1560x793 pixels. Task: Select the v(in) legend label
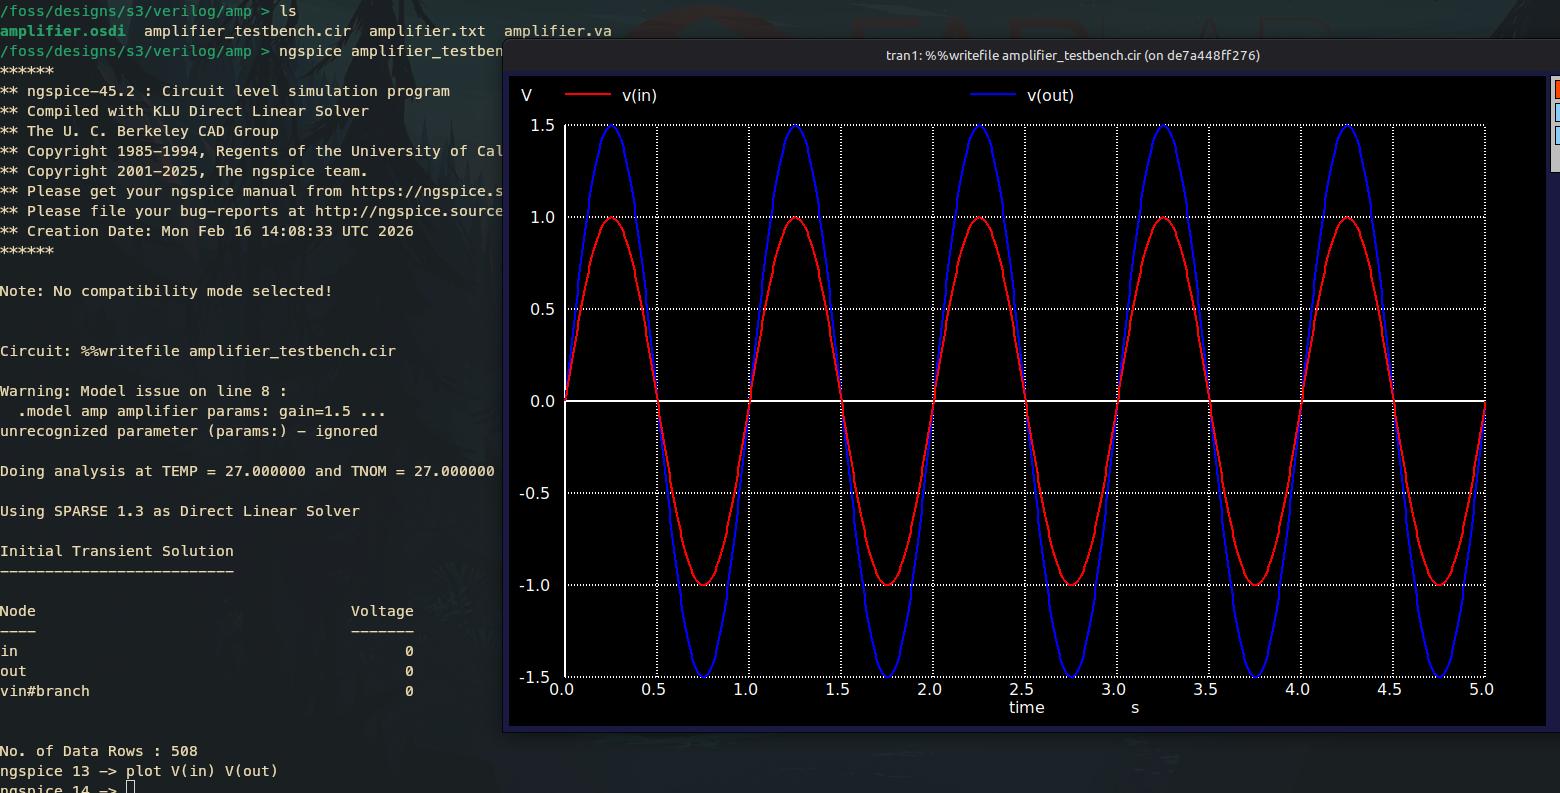click(x=639, y=95)
